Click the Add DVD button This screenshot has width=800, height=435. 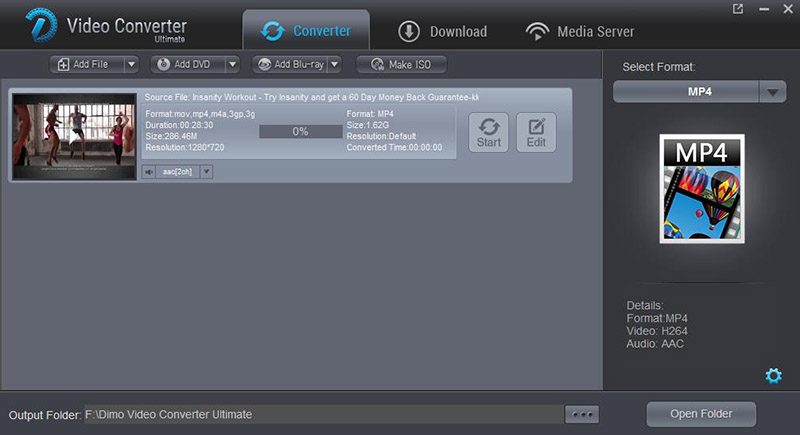pyautogui.click(x=188, y=64)
